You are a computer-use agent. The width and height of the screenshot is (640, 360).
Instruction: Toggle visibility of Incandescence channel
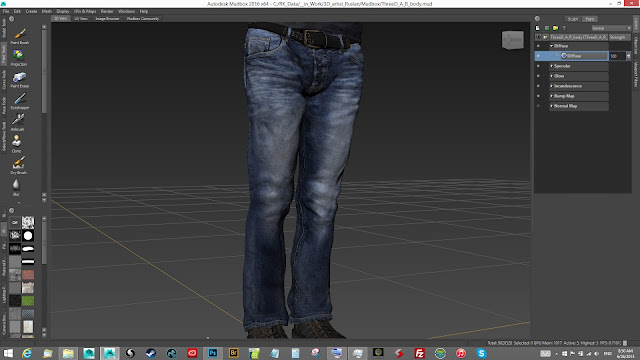pos(538,86)
